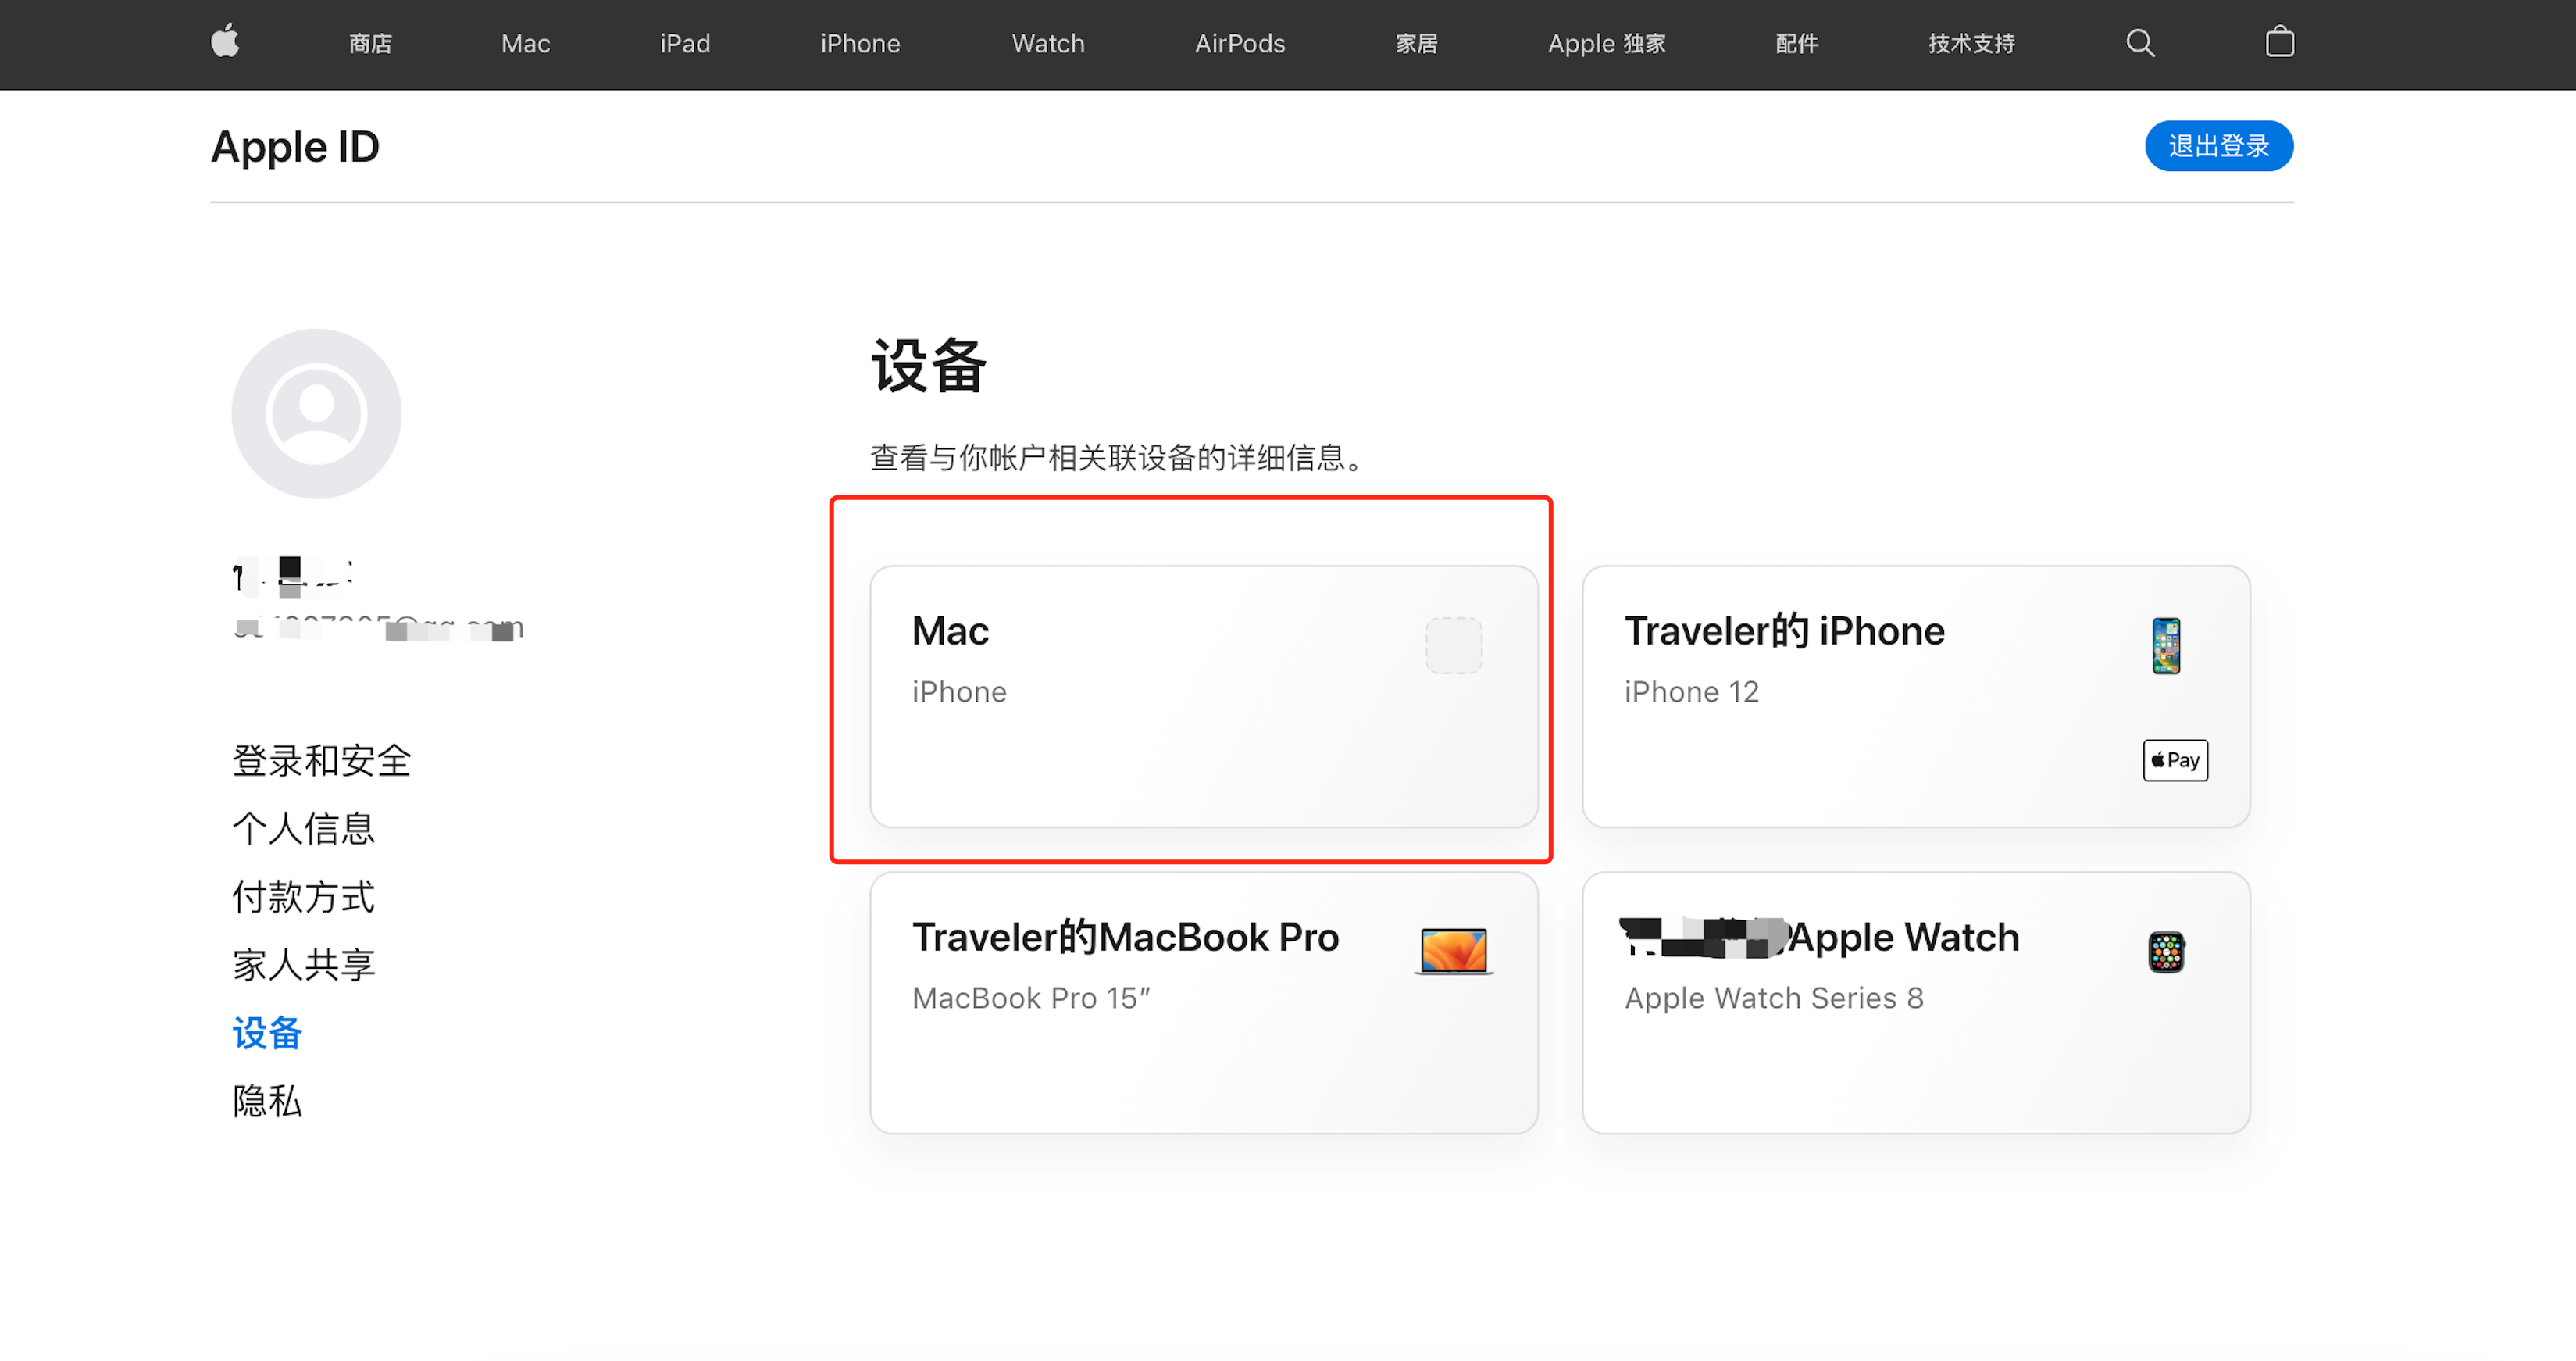Click the blank Mac device placeholder icon
This screenshot has height=1361, width=2576.
[1453, 645]
